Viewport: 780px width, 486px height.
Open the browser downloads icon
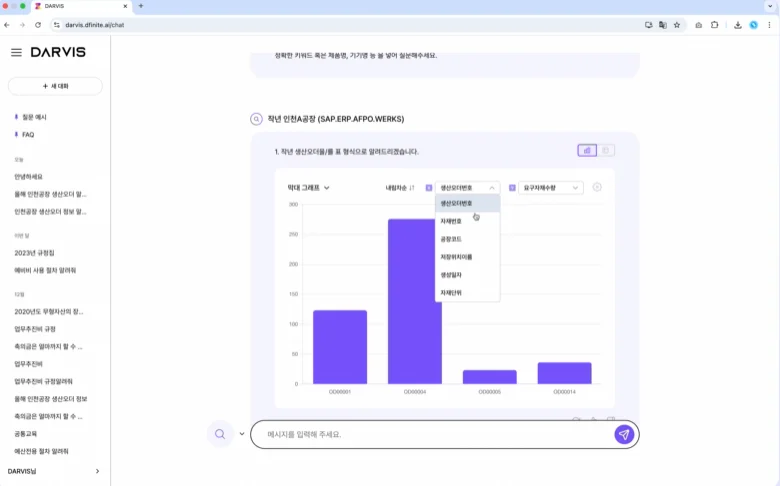pos(738,24)
